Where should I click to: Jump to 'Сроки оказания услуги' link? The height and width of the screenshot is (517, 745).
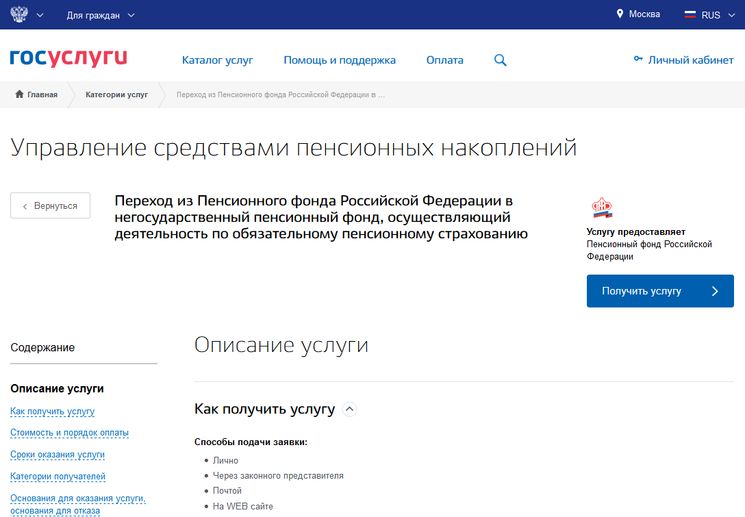point(57,454)
